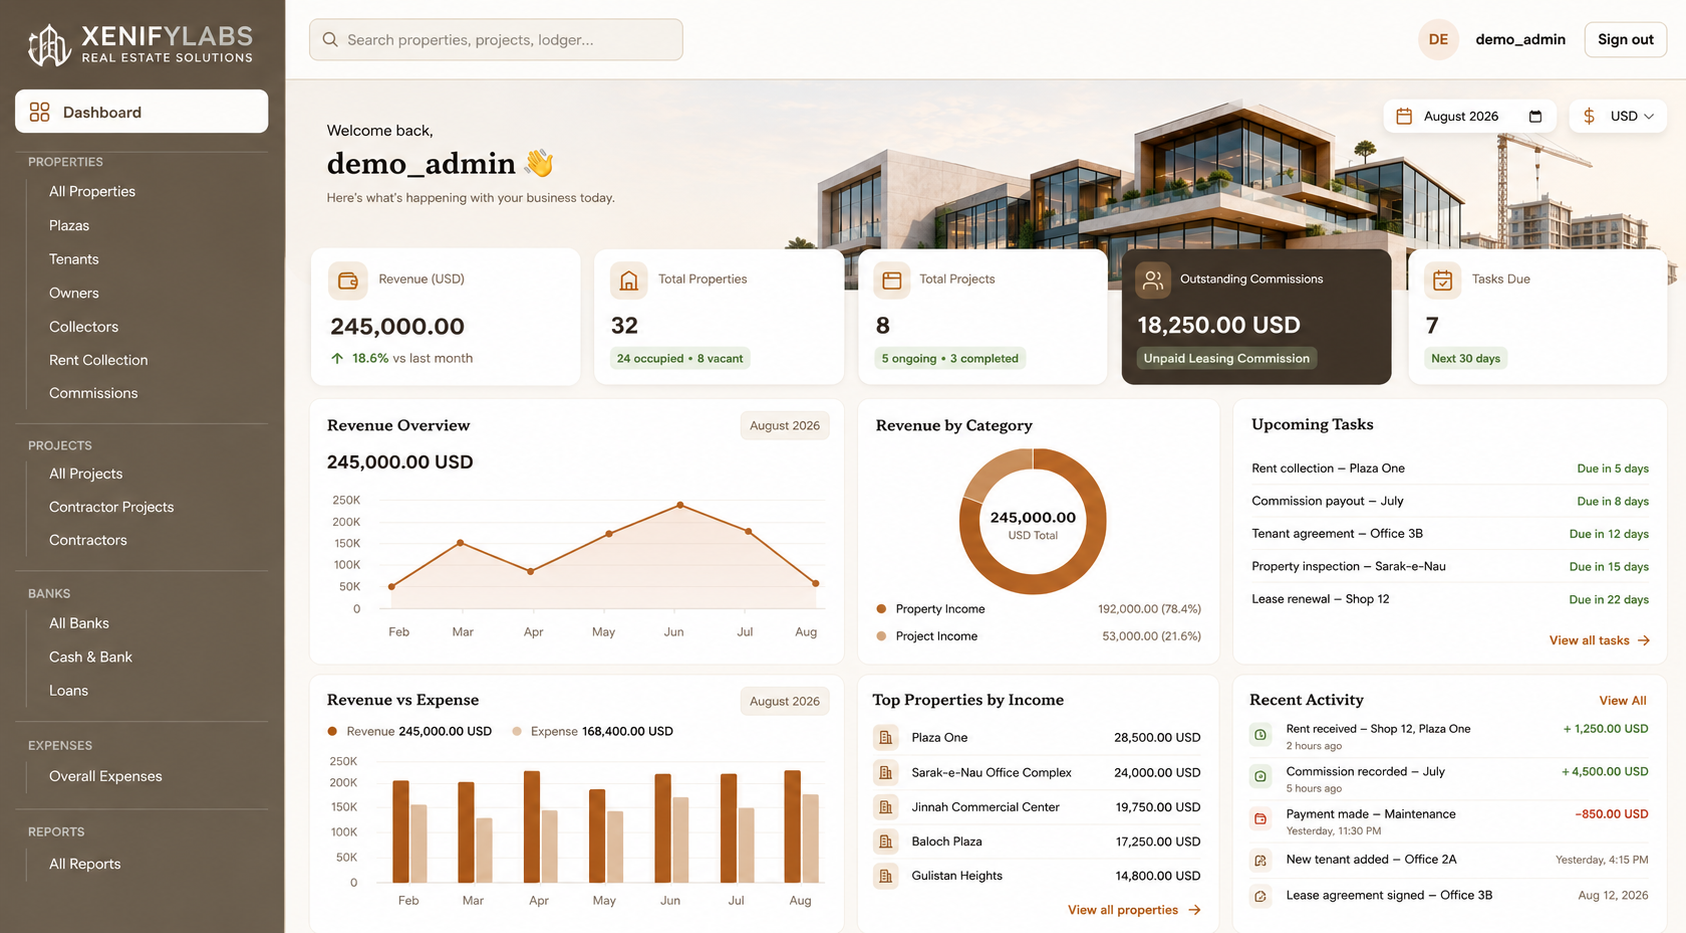Open the View all properties link
Image resolution: width=1686 pixels, height=933 pixels.
point(1134,910)
